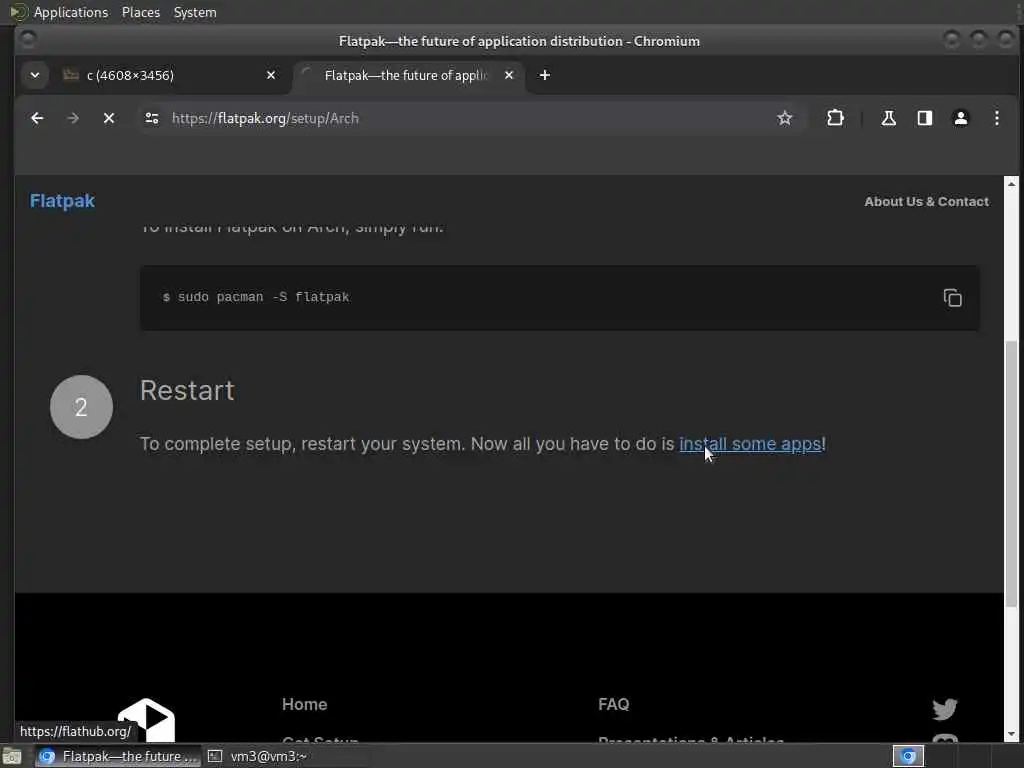Click the page vertical scrollbar thumb
The image size is (1024, 768).
coord(1011,473)
